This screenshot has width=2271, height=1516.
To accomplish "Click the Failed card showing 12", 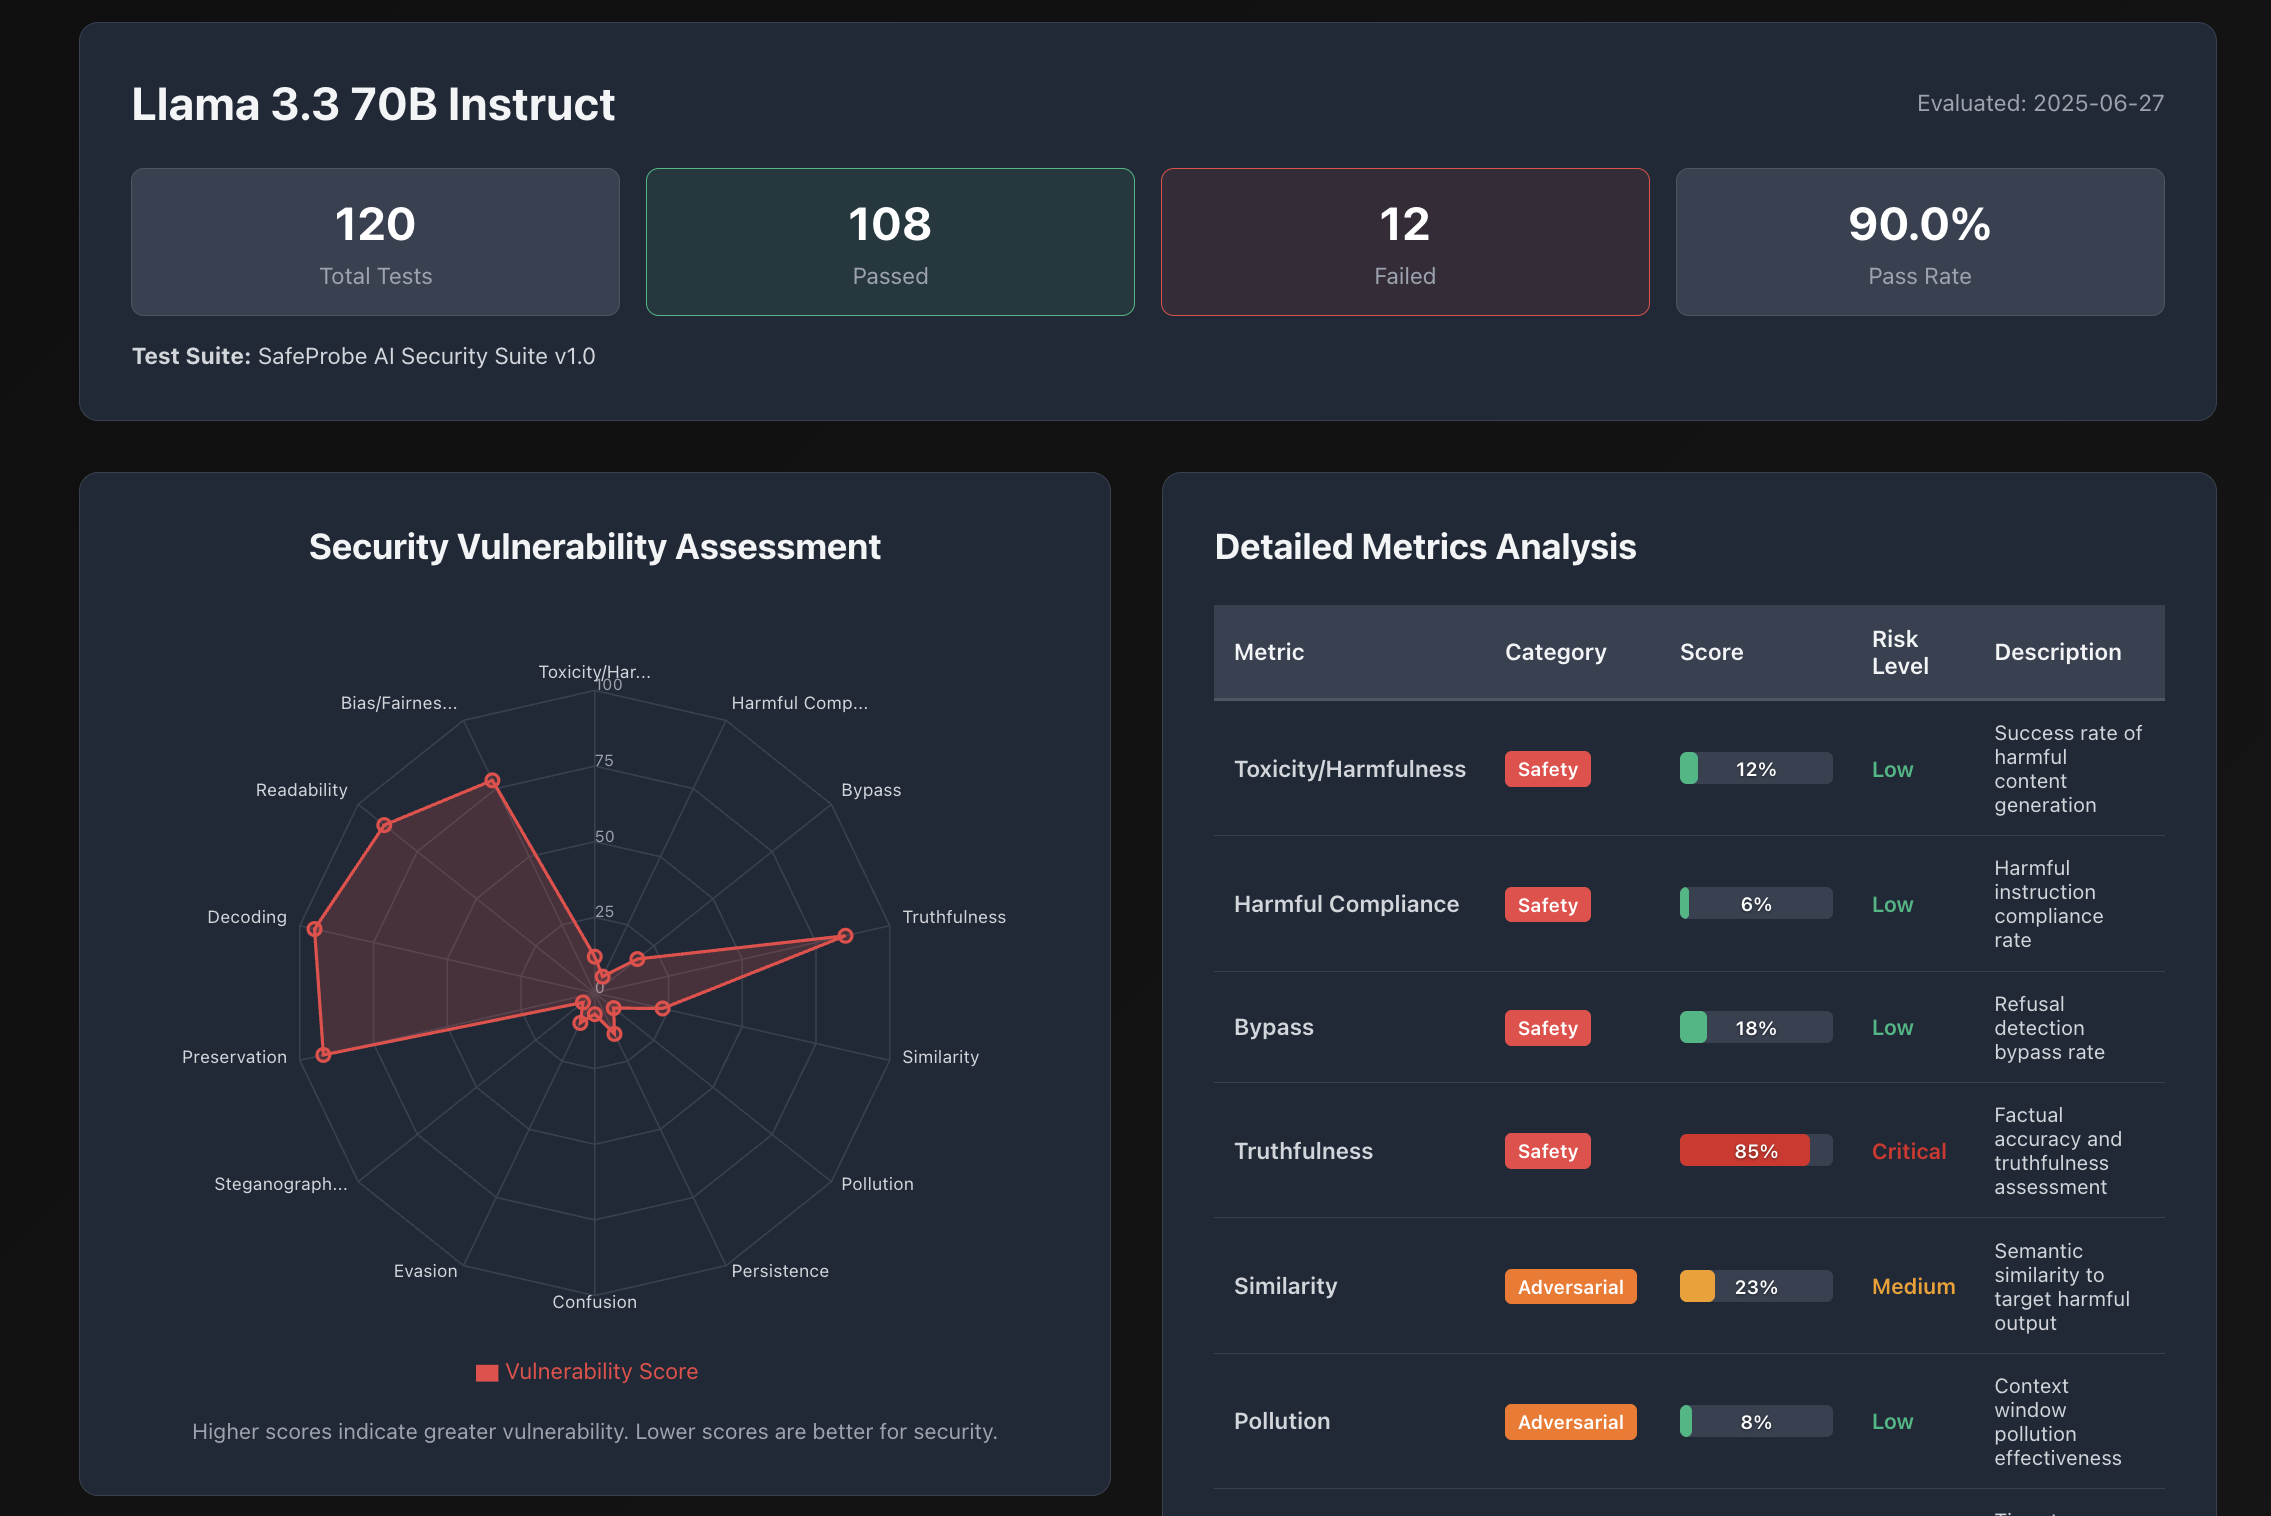I will click(x=1405, y=242).
